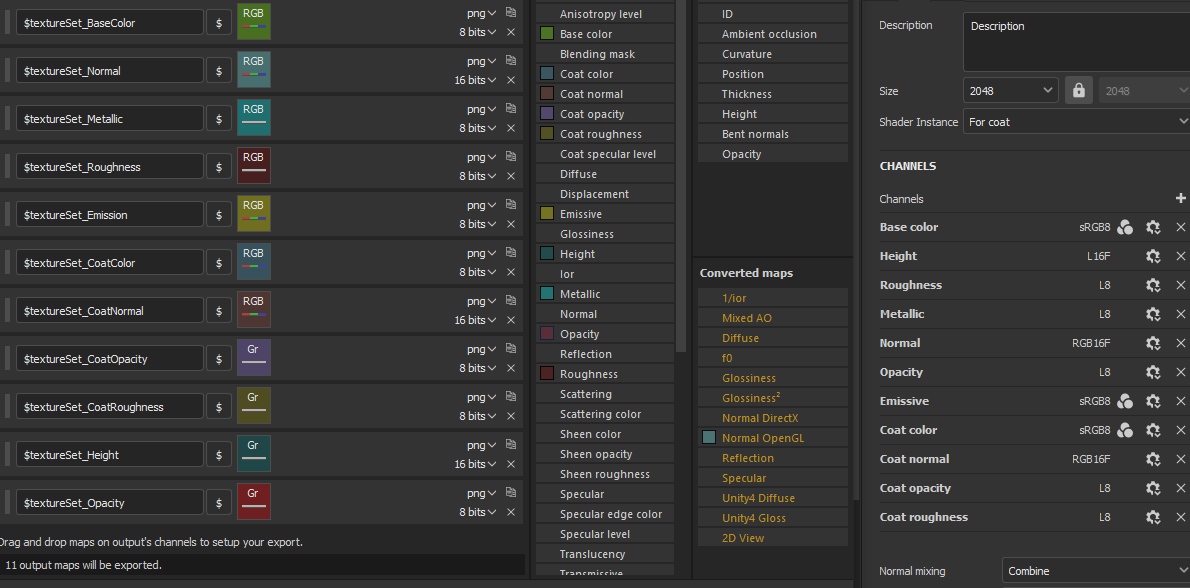Open the bit depth dropdown for $textureSet_Height

tap(475, 464)
